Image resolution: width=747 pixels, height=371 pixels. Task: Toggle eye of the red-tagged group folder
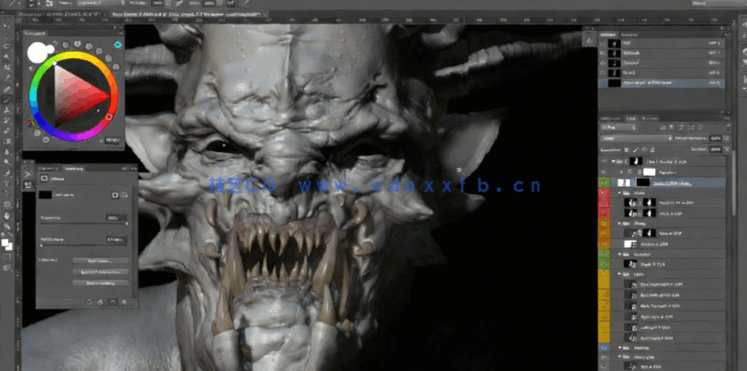click(x=604, y=192)
